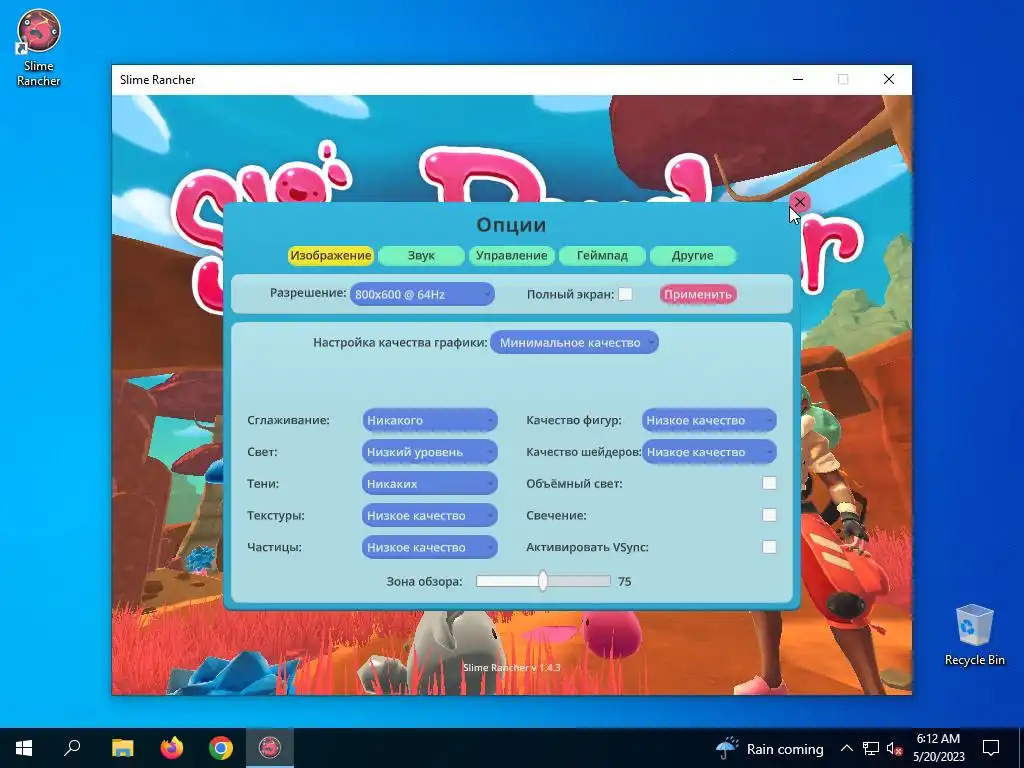Select Slime Rancher taskbar icon
The width and height of the screenshot is (1024, 768).
(x=270, y=748)
